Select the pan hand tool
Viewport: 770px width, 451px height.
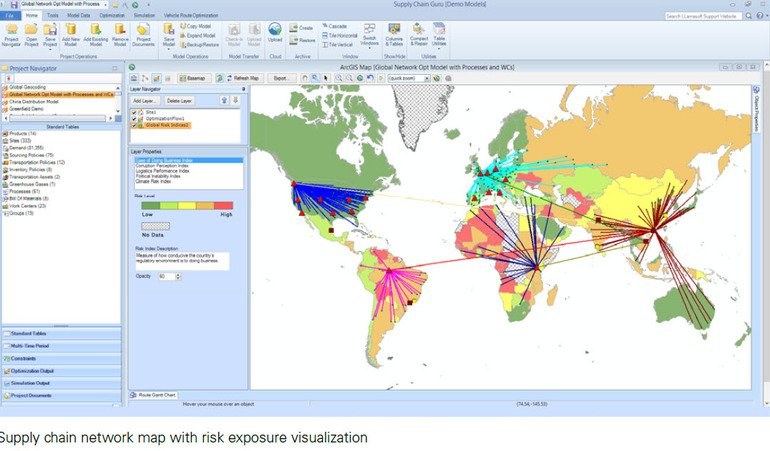coord(304,78)
